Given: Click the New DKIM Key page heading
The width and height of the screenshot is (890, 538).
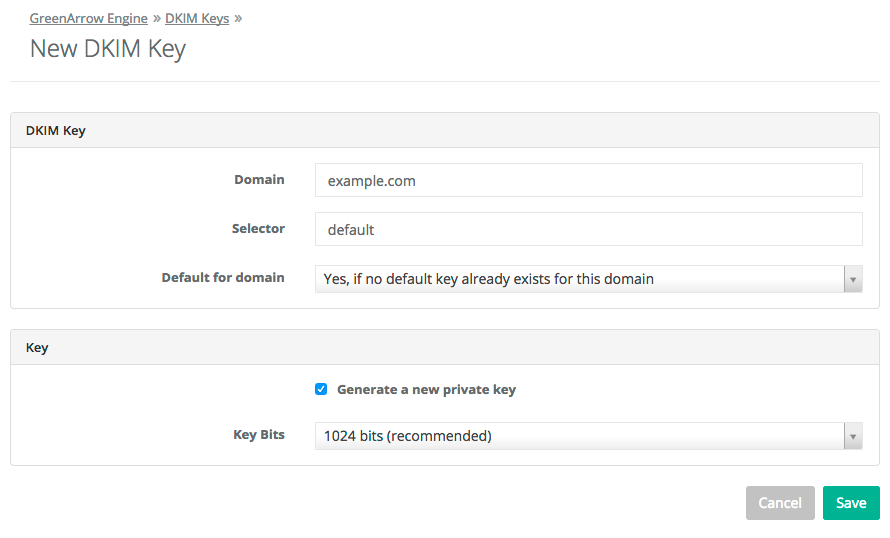Looking at the screenshot, I should [x=108, y=48].
